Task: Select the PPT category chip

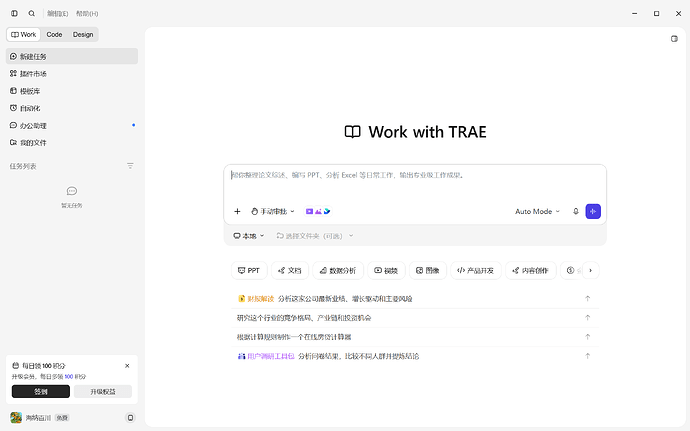Action: point(249,270)
